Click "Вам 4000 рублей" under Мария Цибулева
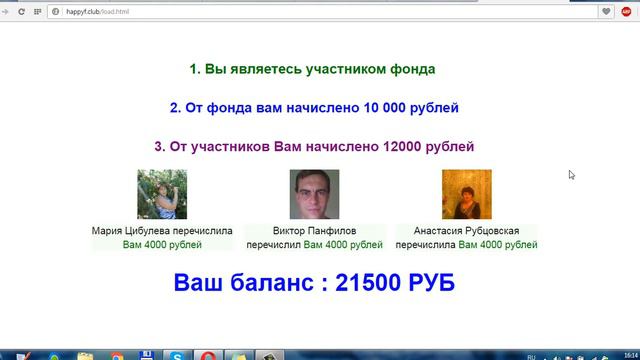 (x=162, y=245)
